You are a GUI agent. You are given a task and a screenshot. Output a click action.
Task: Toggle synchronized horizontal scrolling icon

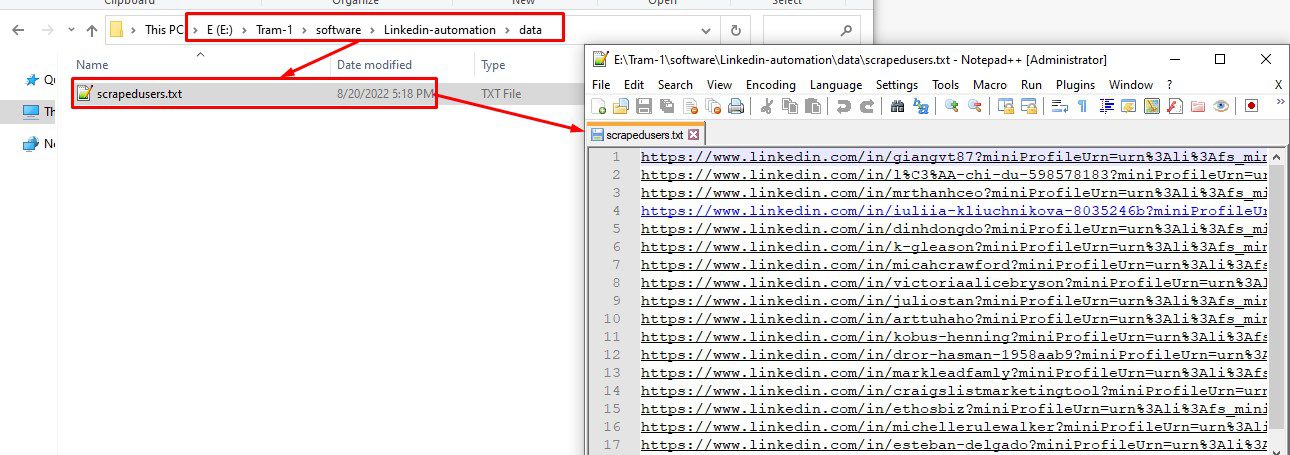coord(1028,106)
